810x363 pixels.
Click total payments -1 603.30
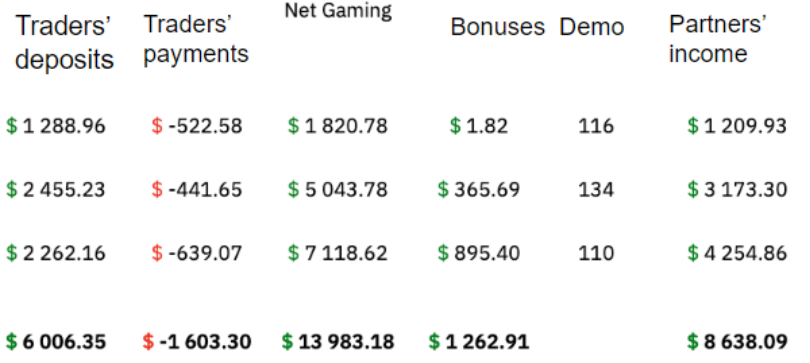(197, 341)
